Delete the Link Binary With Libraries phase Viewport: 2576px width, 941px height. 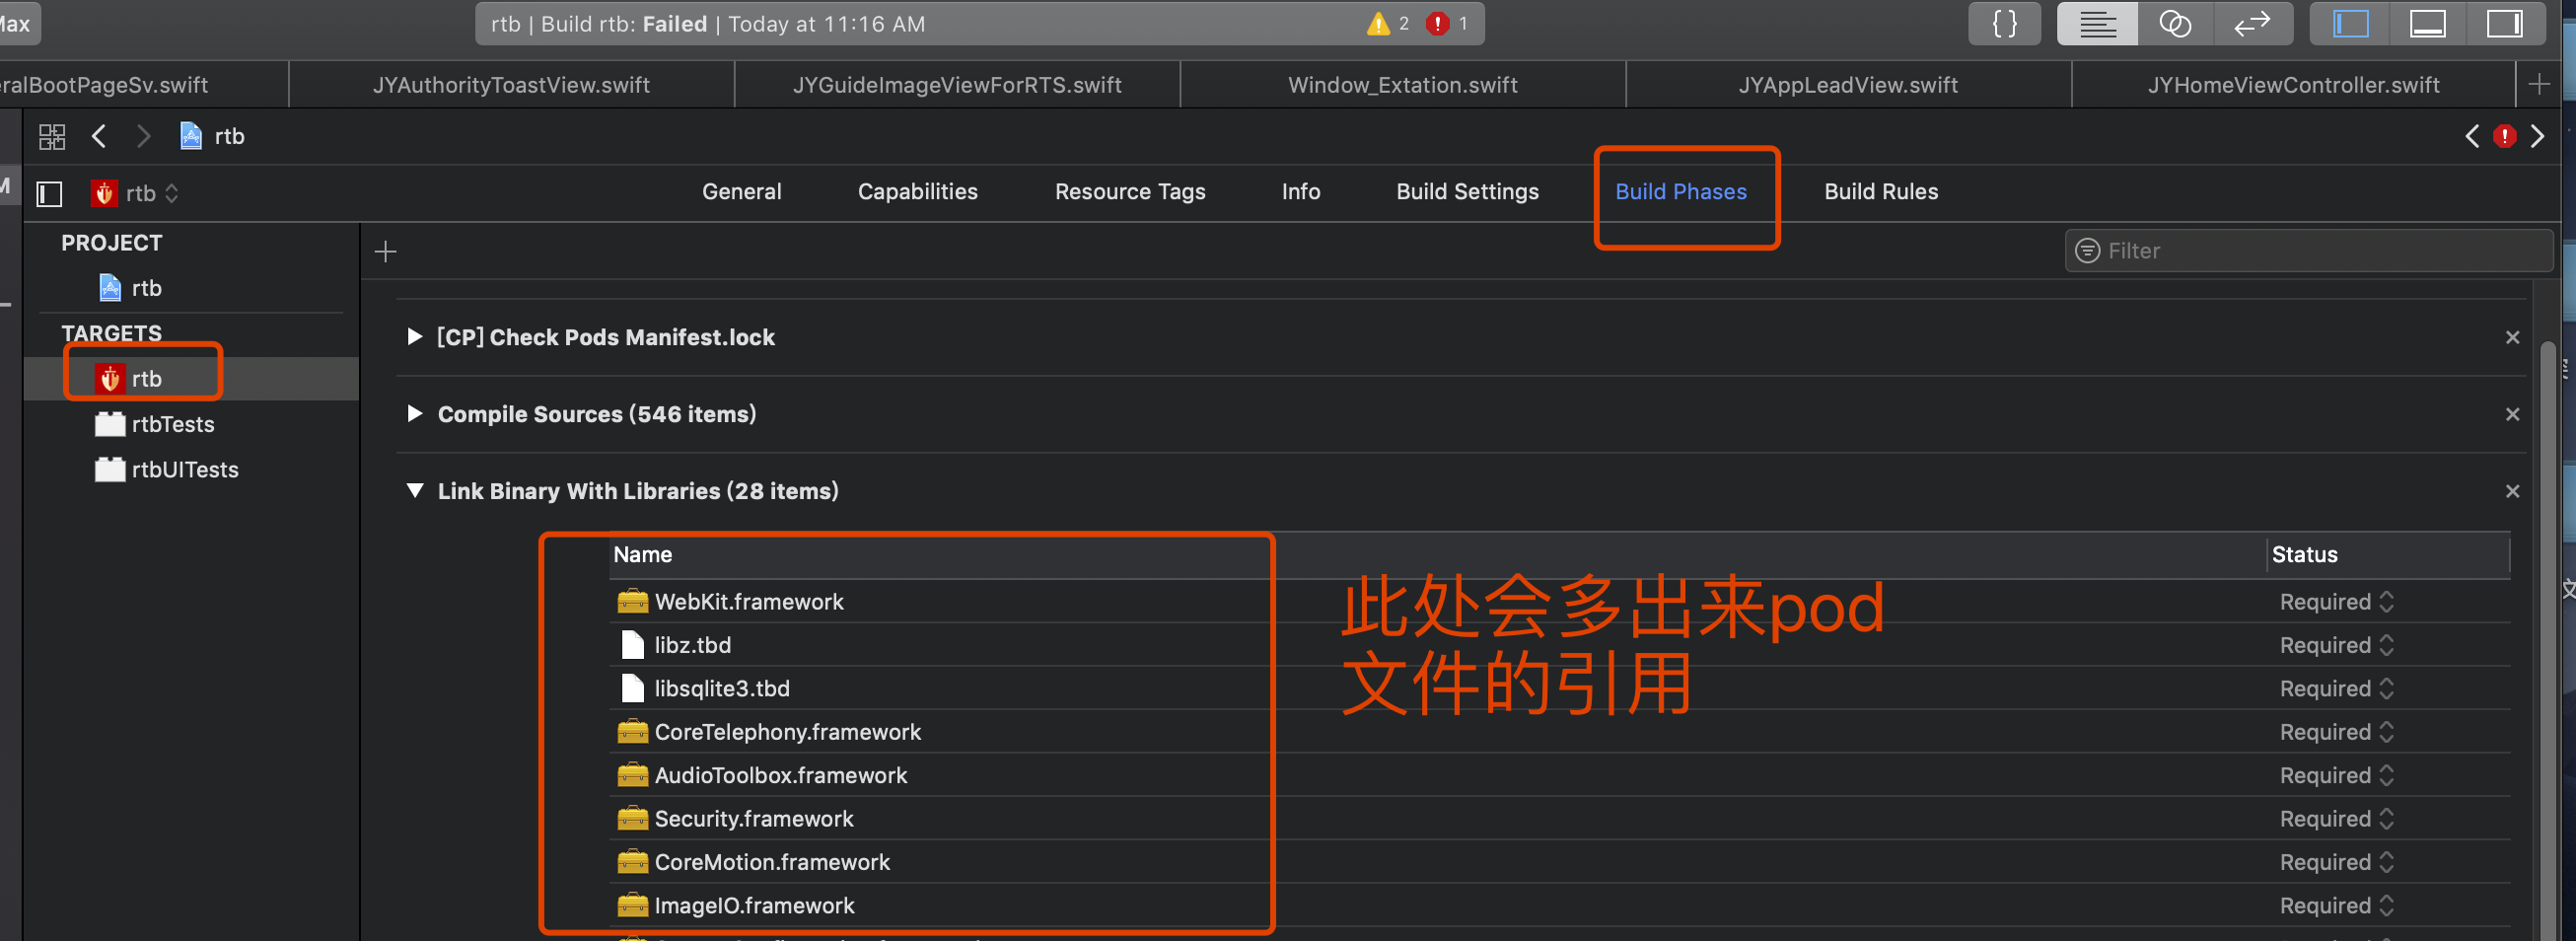pos(2512,491)
